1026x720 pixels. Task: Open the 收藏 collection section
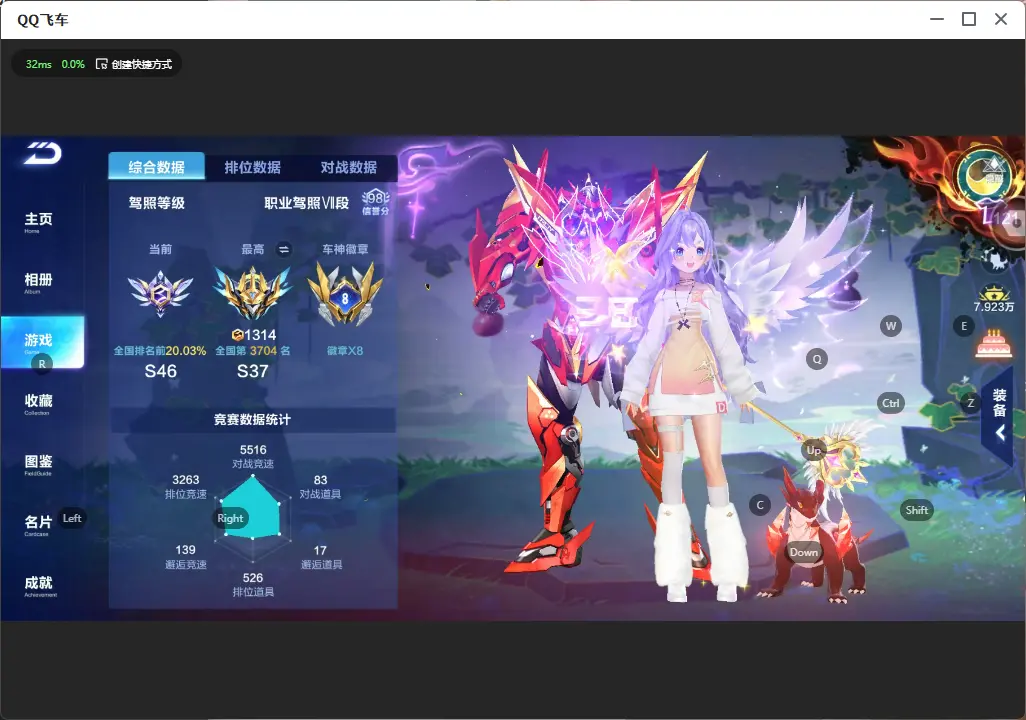tap(39, 404)
